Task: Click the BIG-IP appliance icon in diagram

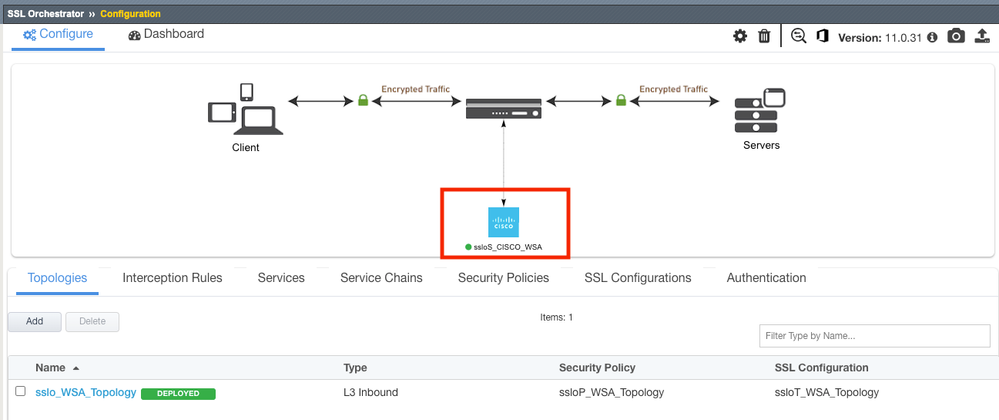Action: (503, 109)
